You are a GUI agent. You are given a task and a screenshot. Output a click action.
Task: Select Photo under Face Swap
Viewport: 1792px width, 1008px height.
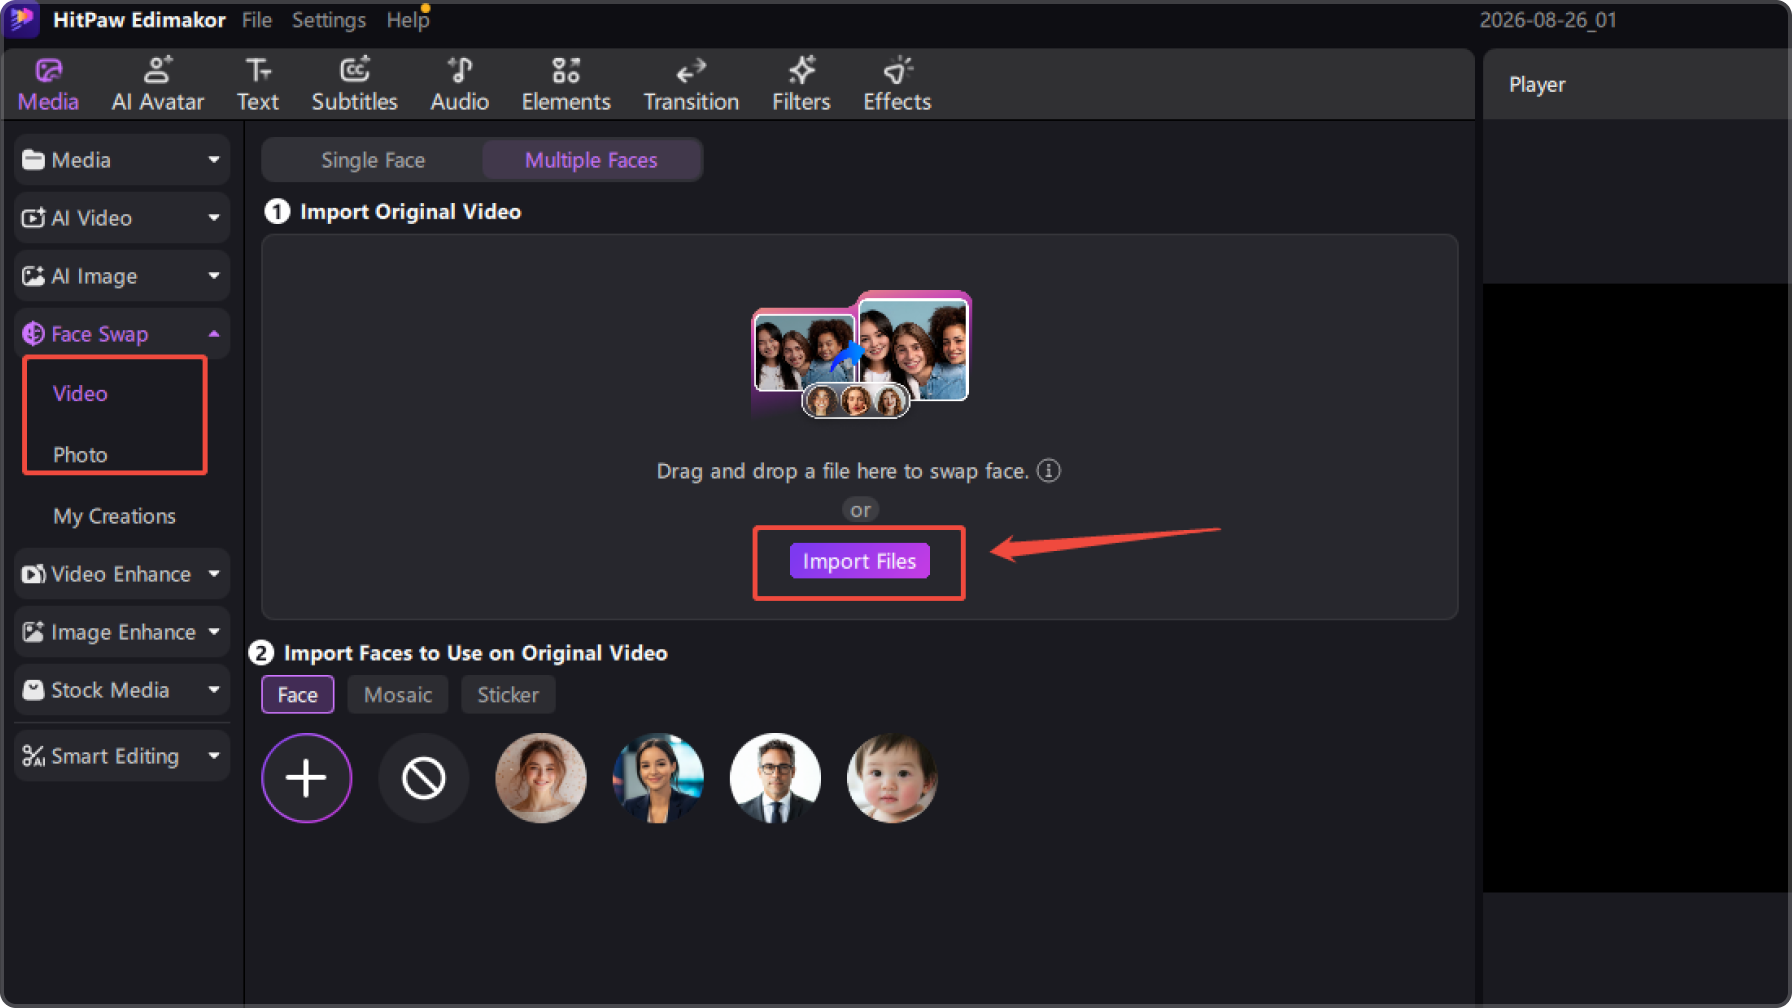pyautogui.click(x=80, y=455)
